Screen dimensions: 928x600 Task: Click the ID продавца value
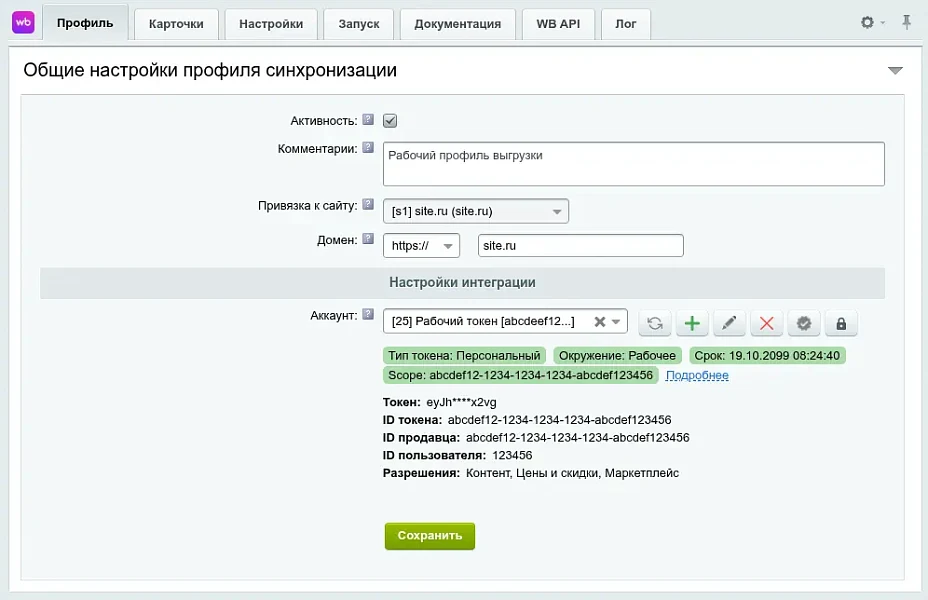[578, 438]
